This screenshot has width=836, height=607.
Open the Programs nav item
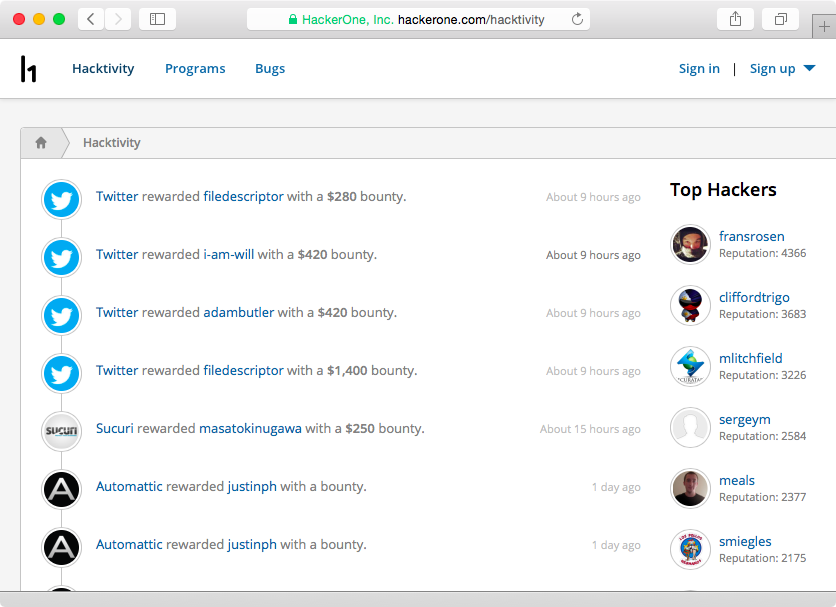click(195, 69)
